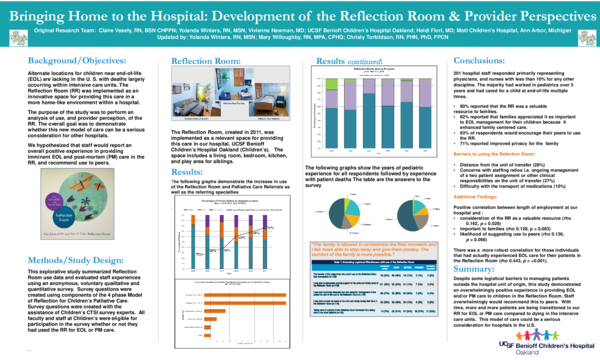The width and height of the screenshot is (600, 360).
Task: Click the purple circle in the butterfly artwork
Action: (x=54, y=202)
